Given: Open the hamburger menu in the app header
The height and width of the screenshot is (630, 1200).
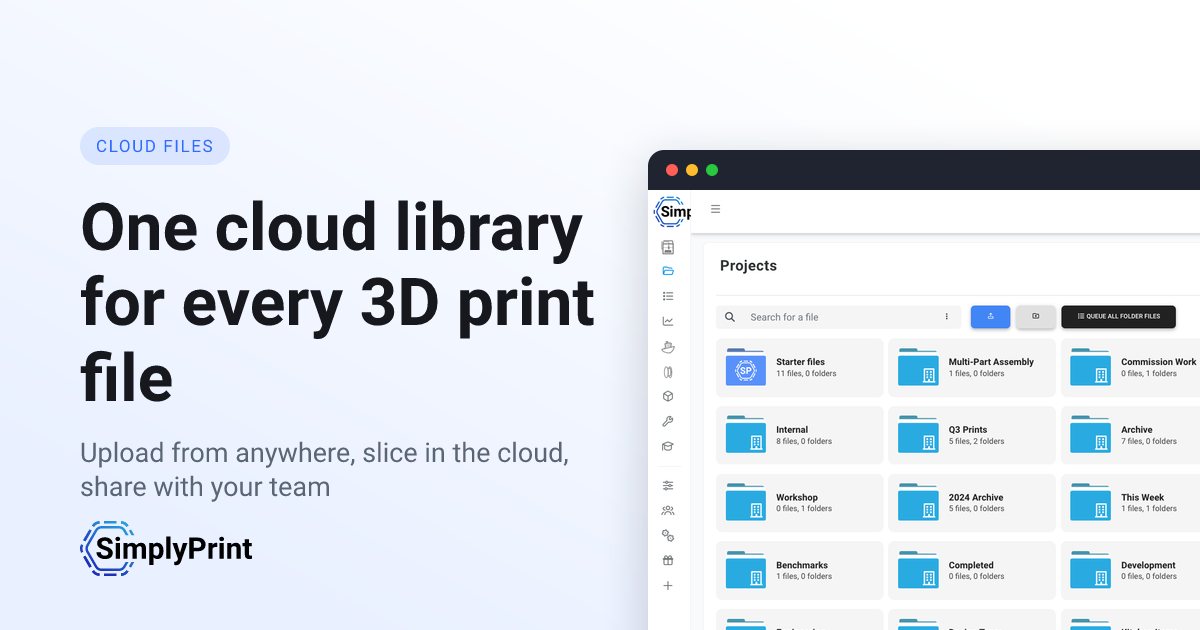Looking at the screenshot, I should click(x=715, y=209).
